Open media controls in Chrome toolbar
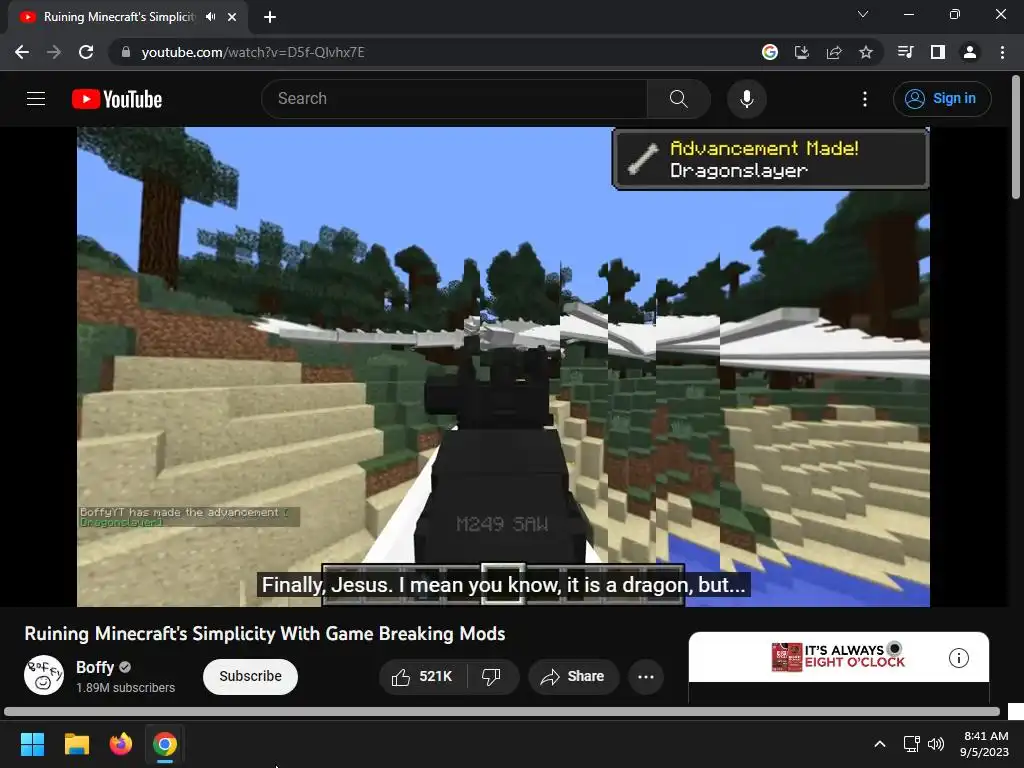Image resolution: width=1024 pixels, height=768 pixels. click(906, 52)
